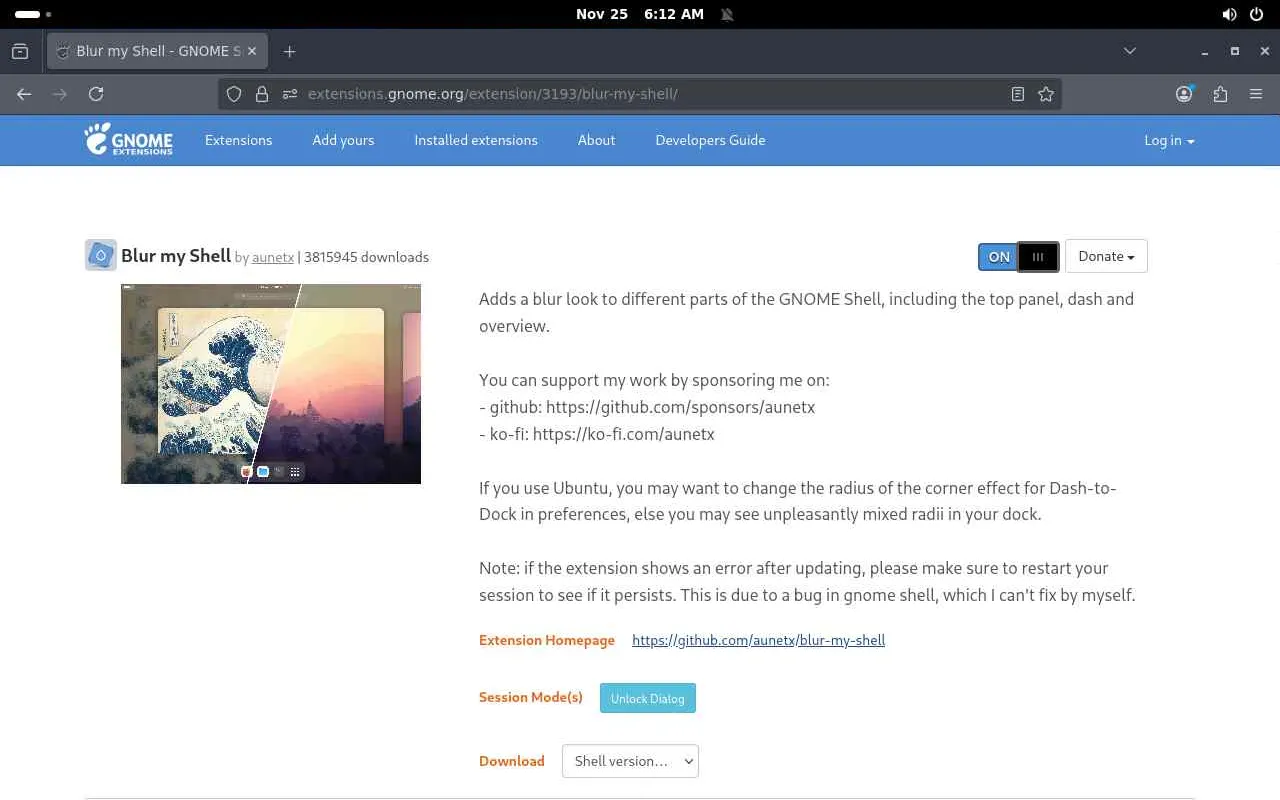The width and height of the screenshot is (1280, 800).
Task: Reload the current page
Action: [96, 94]
